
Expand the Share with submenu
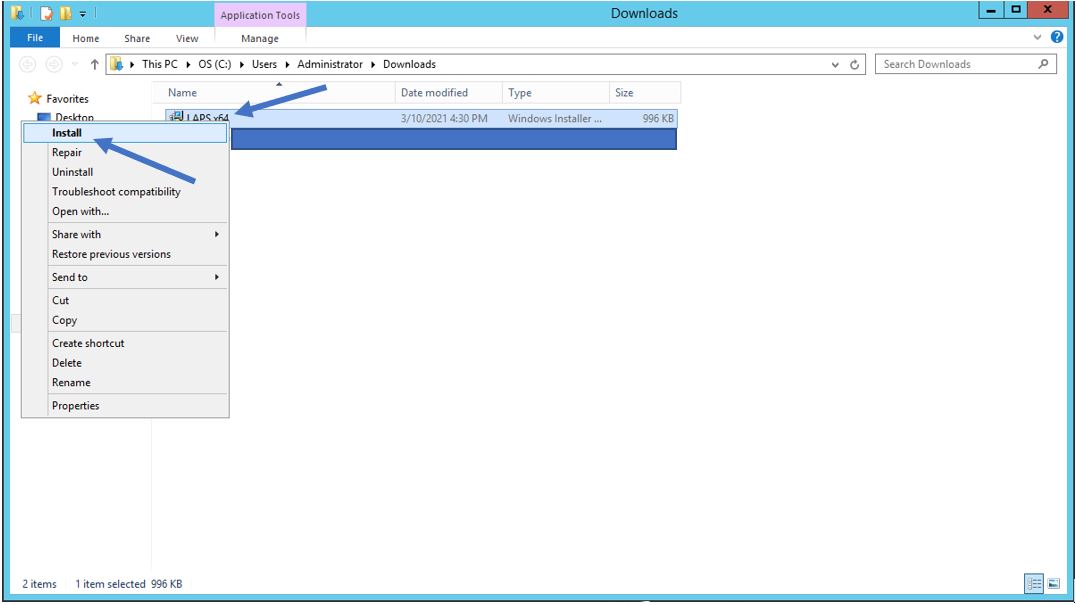pos(125,235)
